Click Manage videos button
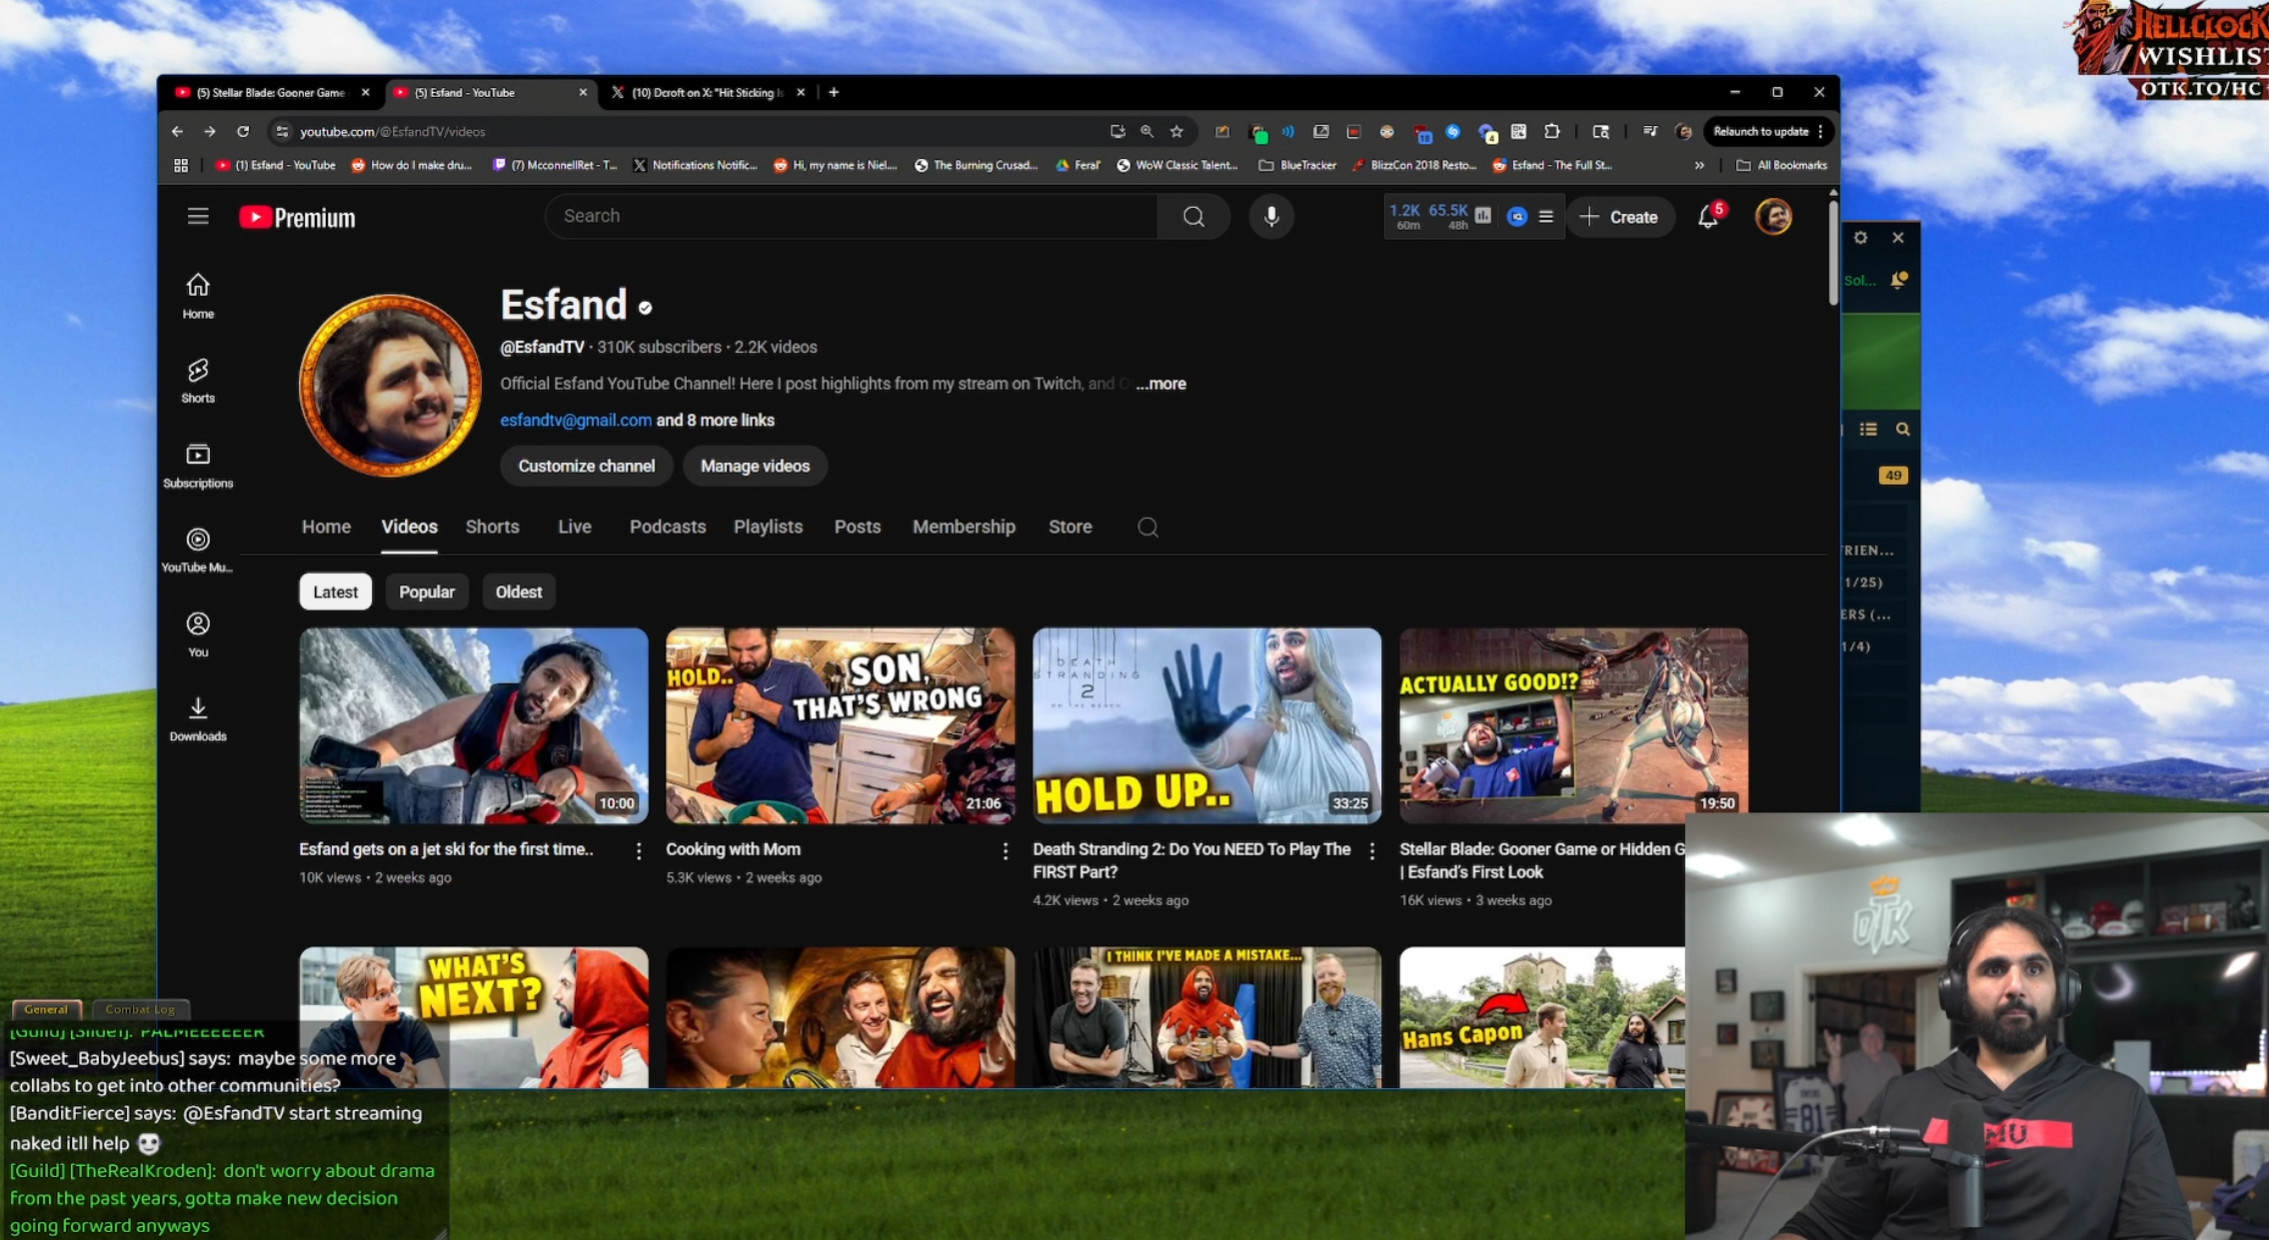This screenshot has height=1240, width=2269. (755, 466)
